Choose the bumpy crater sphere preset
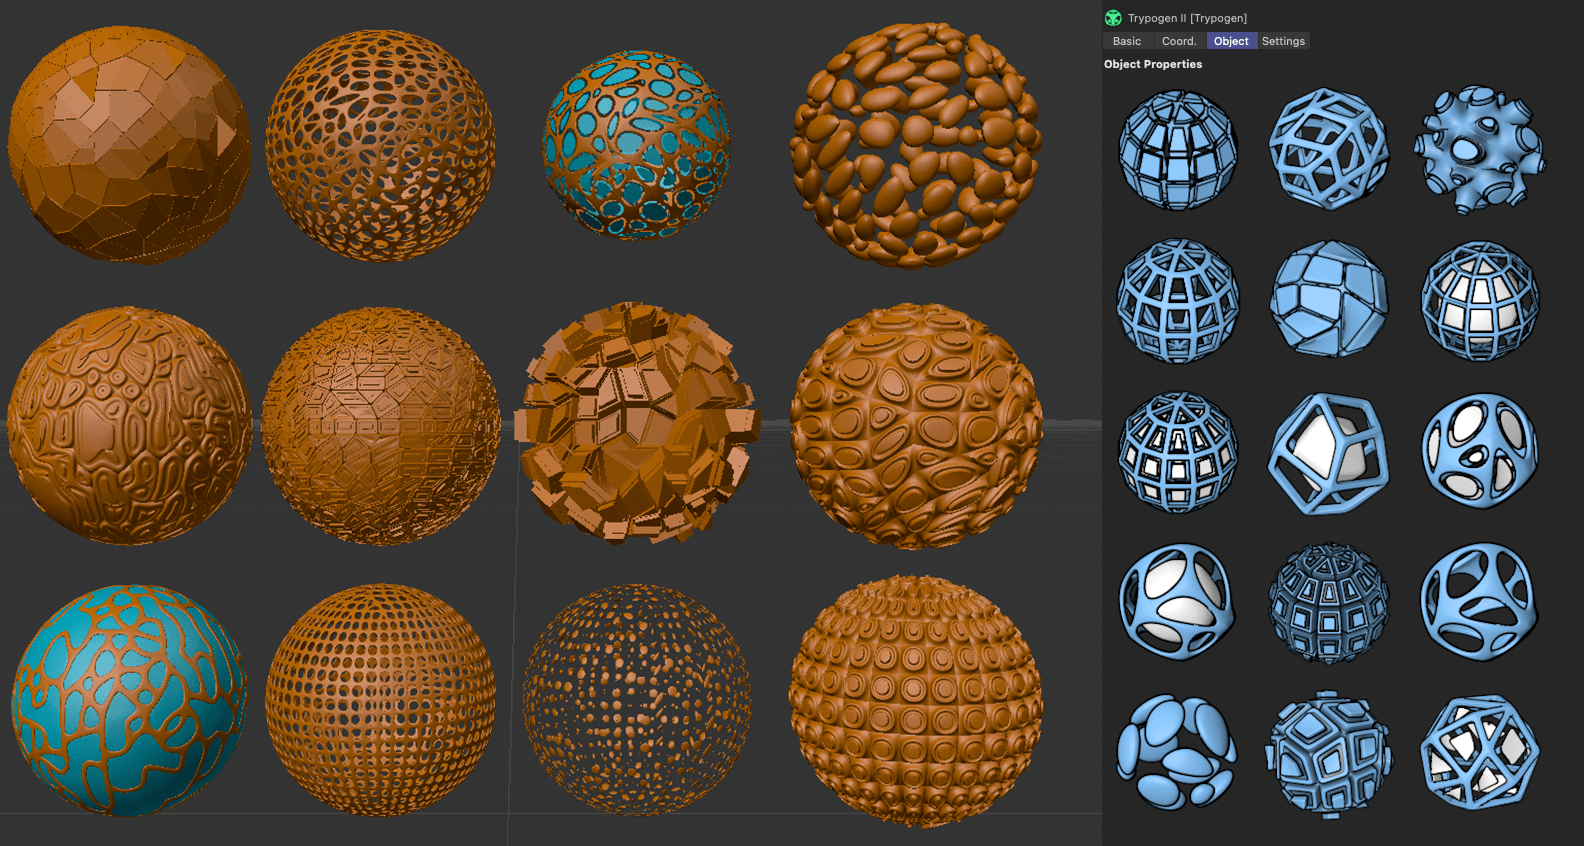This screenshot has height=846, width=1584. tap(1480, 150)
